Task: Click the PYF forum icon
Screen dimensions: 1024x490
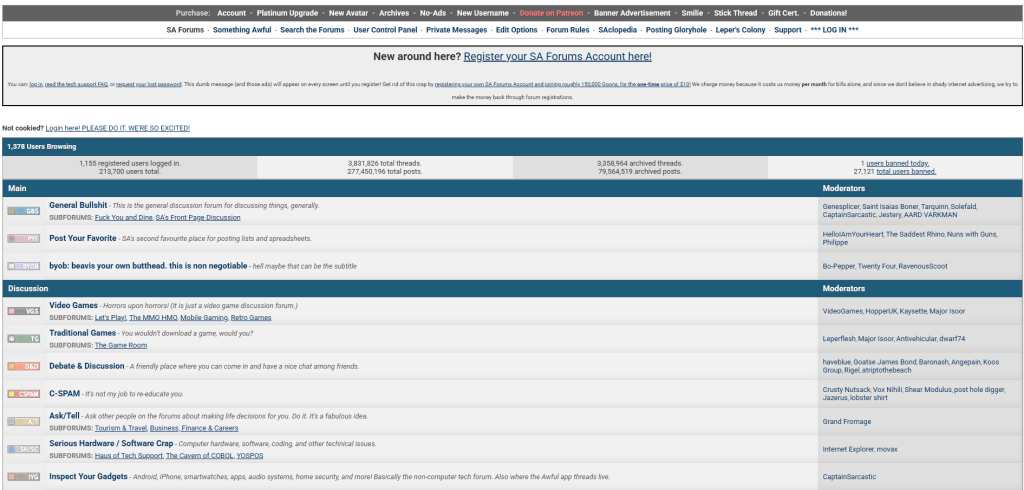Action: click(24, 239)
